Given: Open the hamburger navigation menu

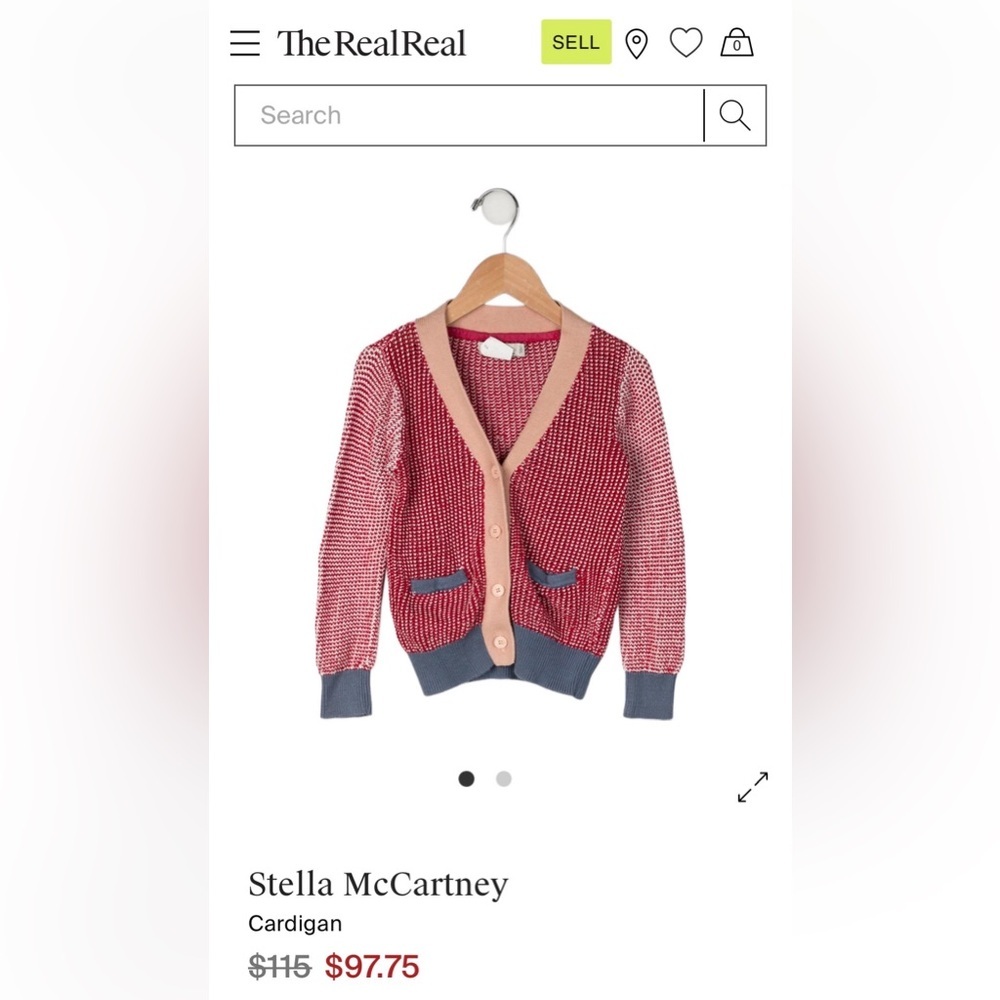Looking at the screenshot, I should (x=245, y=42).
